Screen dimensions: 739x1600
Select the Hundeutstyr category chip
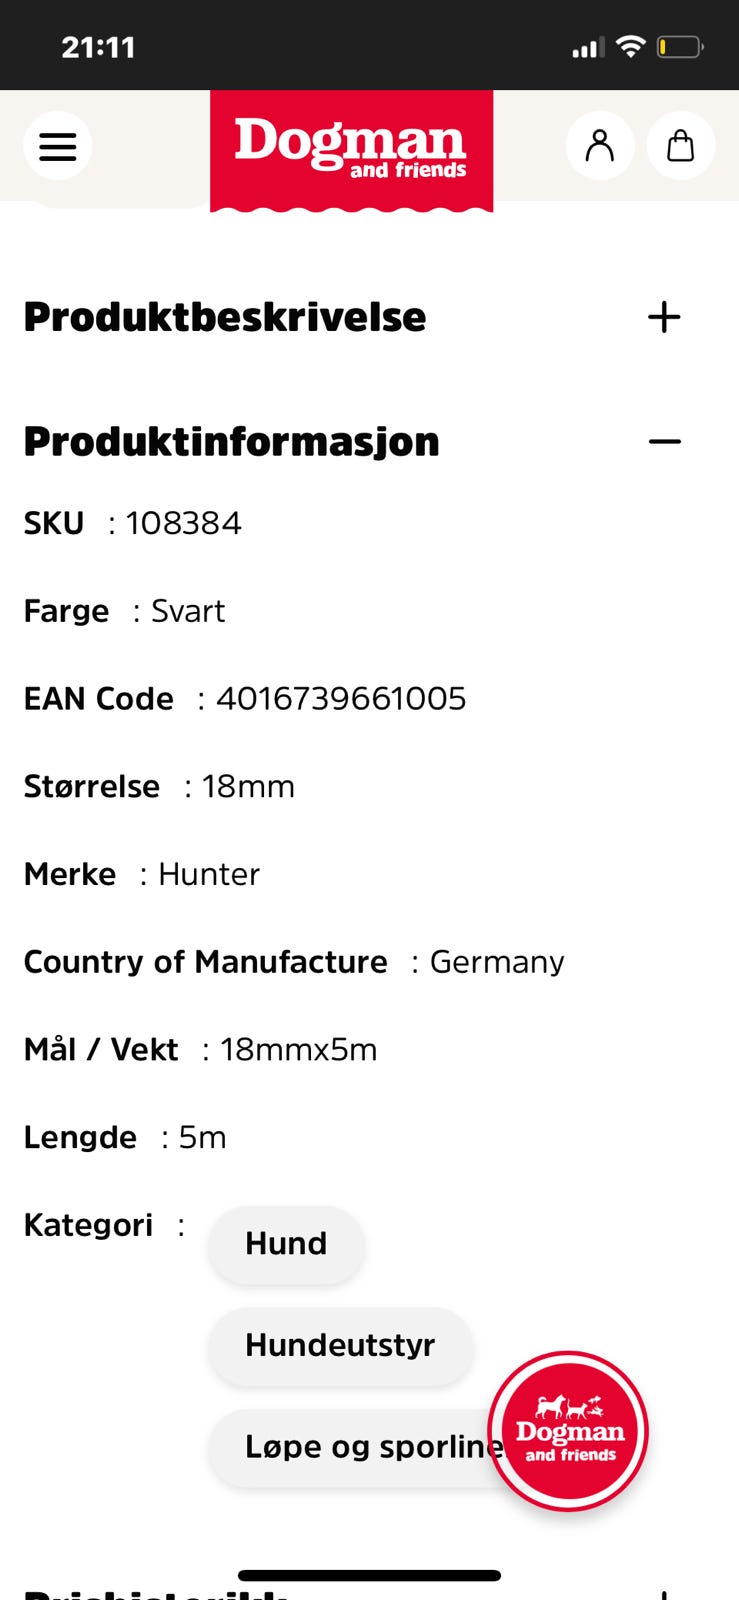[340, 1345]
